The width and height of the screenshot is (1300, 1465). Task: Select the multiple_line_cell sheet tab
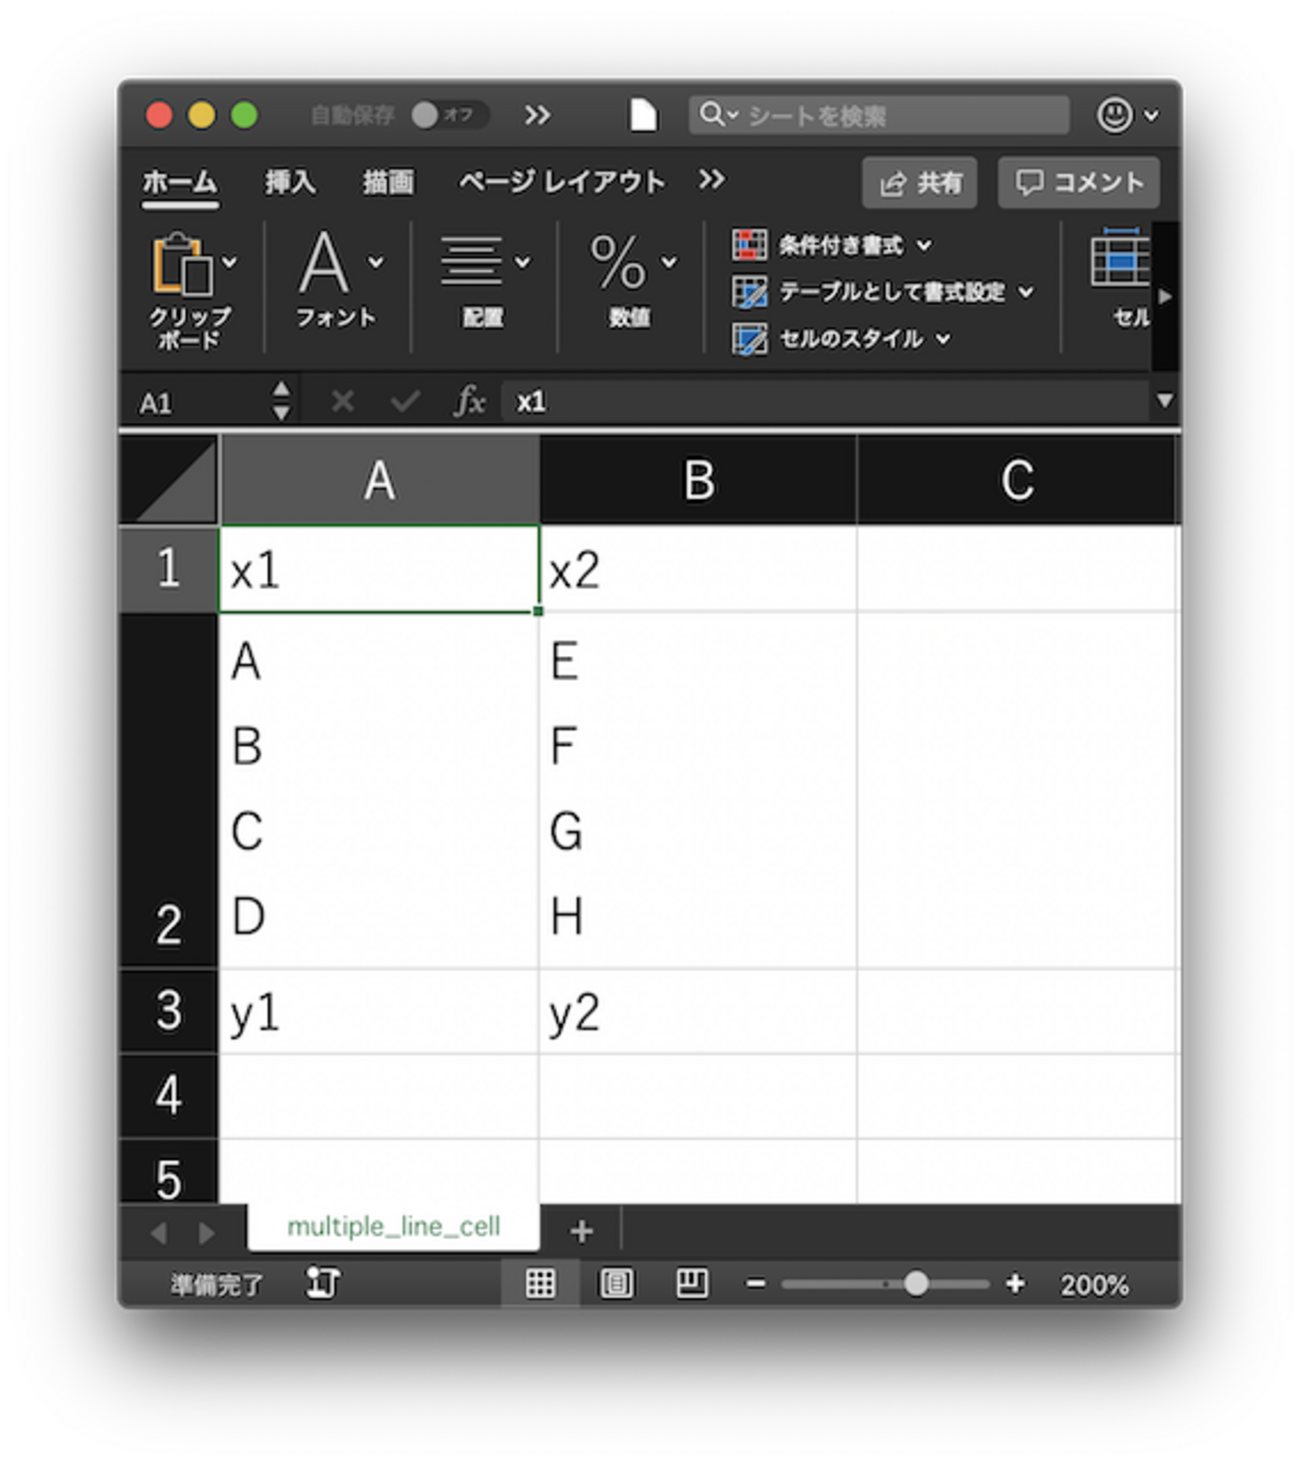tap(393, 1227)
